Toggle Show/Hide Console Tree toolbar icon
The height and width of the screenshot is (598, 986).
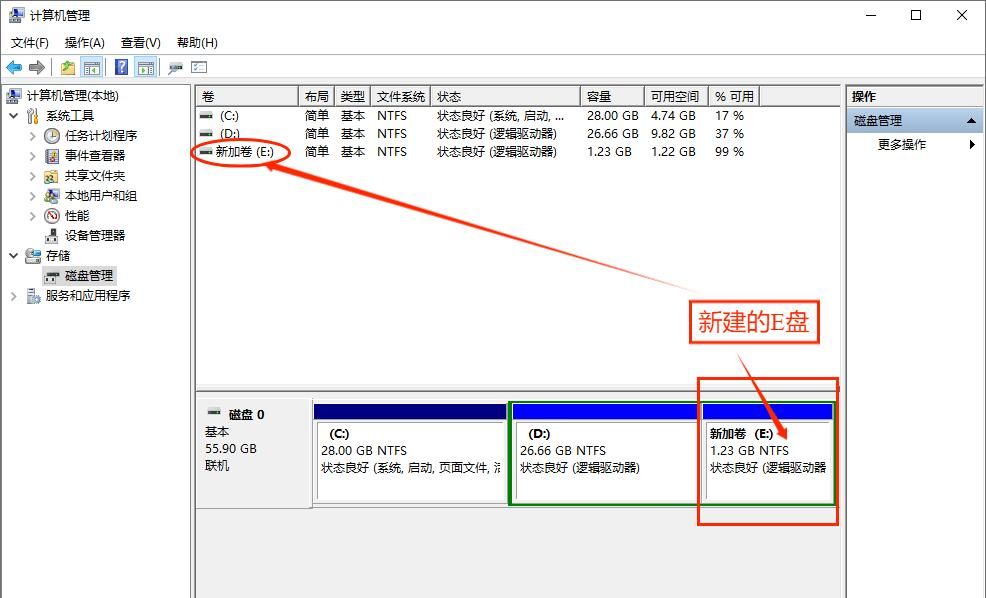tap(92, 67)
